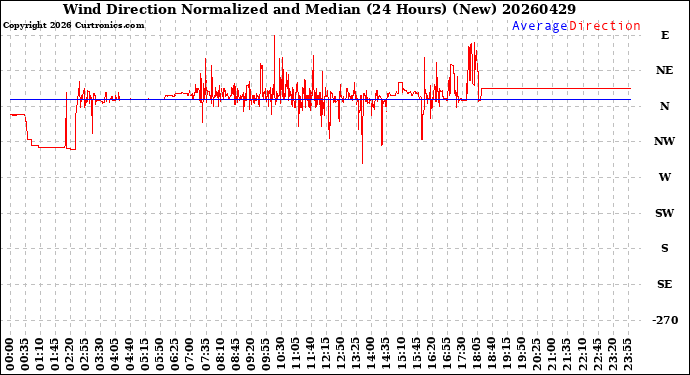The image size is (690, 375).
Task: Click the 00:00 time label
Action: click(10, 355)
